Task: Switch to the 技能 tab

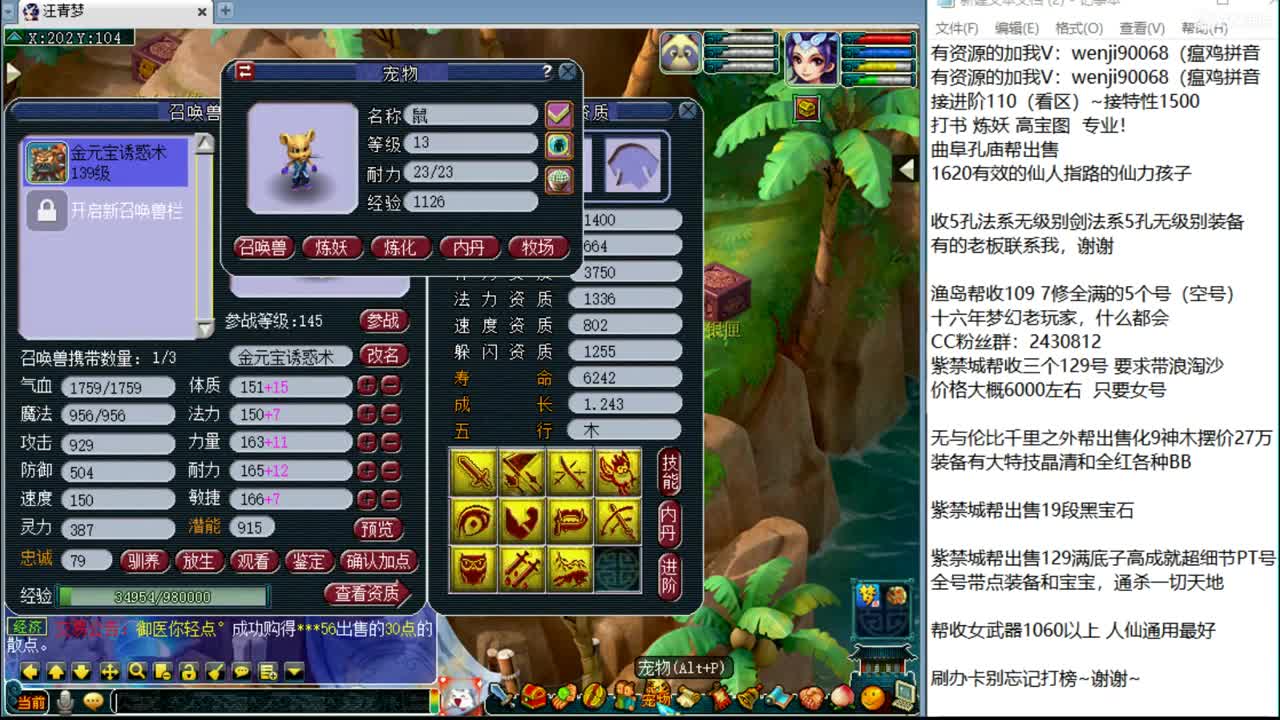Action: pos(669,472)
